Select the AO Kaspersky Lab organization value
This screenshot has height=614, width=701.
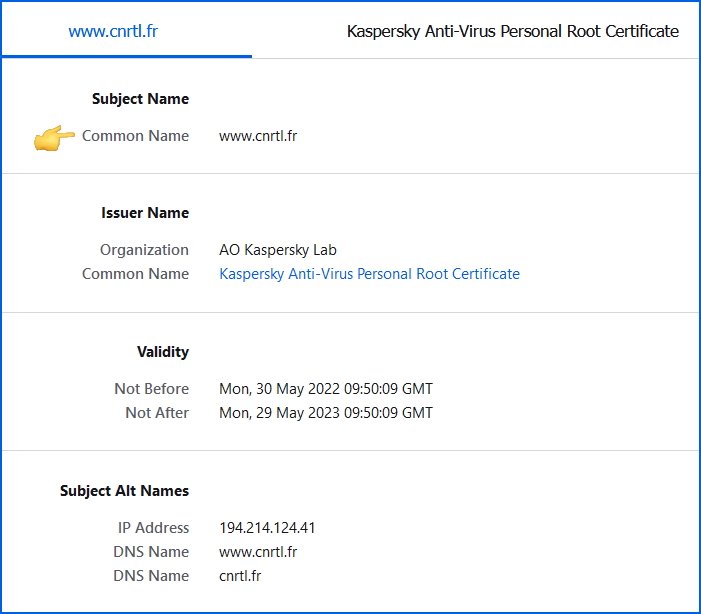pos(278,250)
